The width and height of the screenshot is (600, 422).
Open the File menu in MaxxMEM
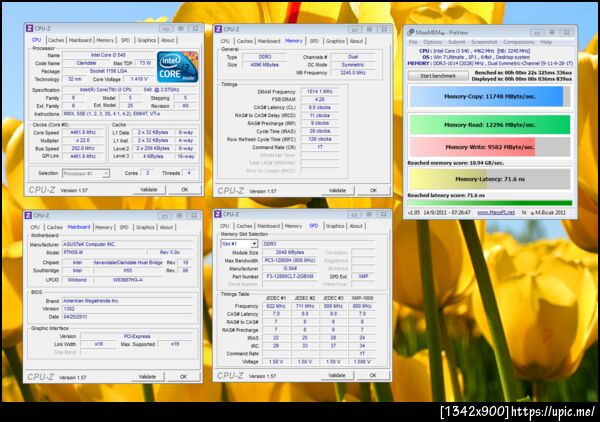click(413, 42)
